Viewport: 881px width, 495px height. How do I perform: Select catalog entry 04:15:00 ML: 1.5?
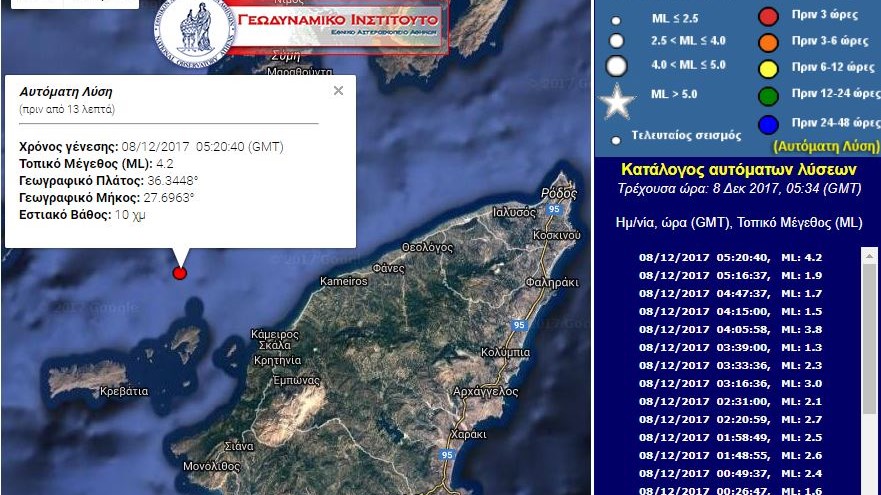(730, 311)
